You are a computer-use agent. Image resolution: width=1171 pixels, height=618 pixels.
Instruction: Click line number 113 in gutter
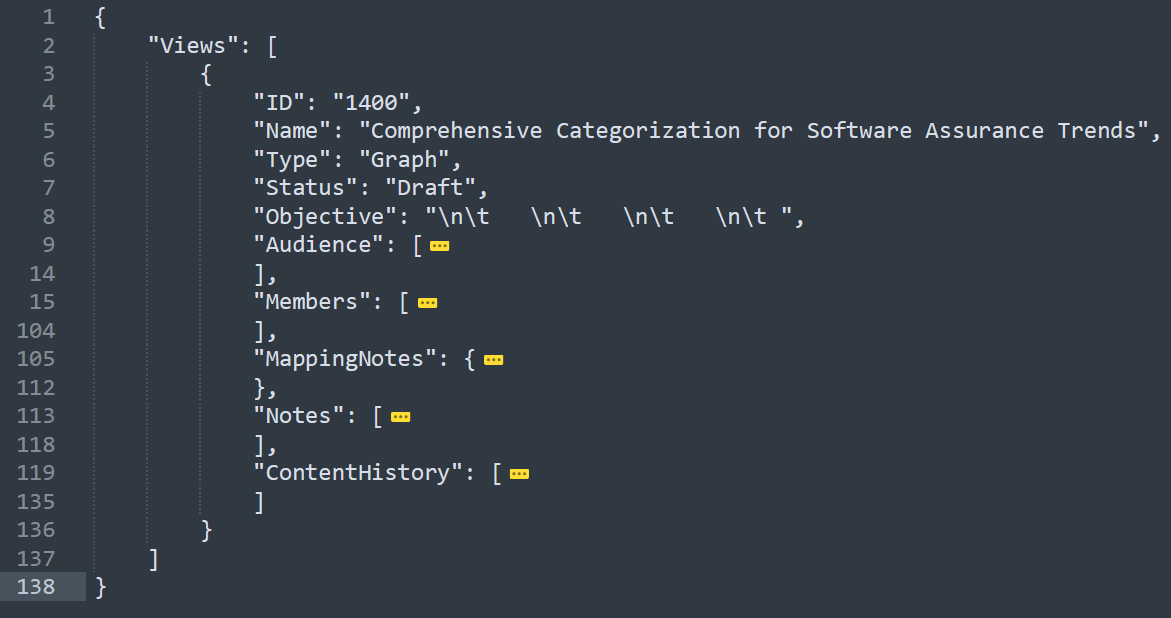[36, 416]
